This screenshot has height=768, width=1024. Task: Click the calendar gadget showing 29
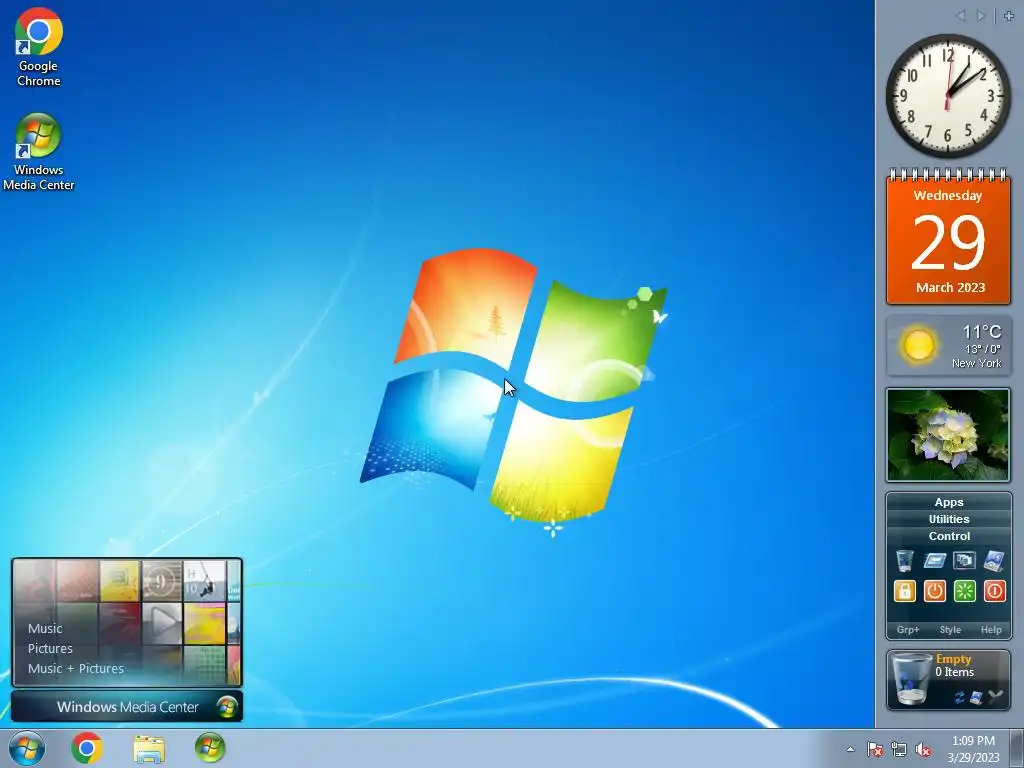pyautogui.click(x=948, y=237)
